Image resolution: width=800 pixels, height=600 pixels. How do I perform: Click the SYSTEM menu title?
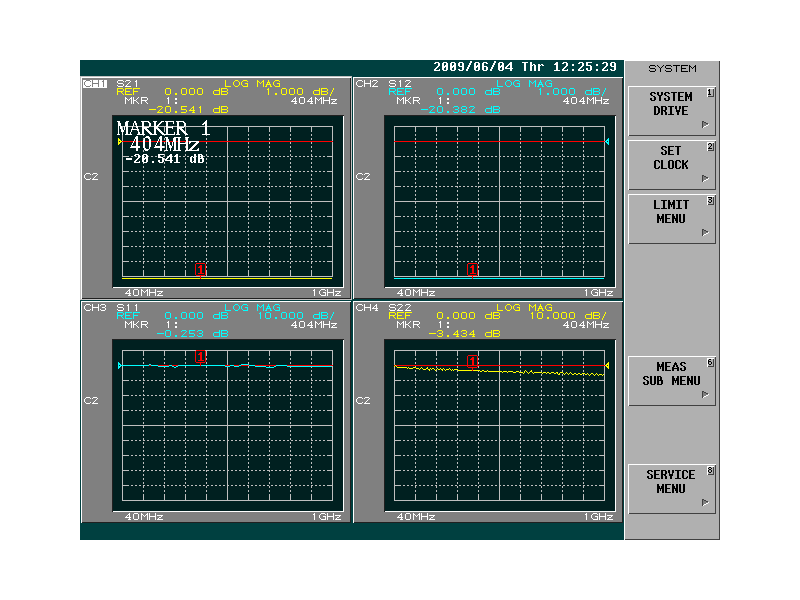click(x=672, y=68)
